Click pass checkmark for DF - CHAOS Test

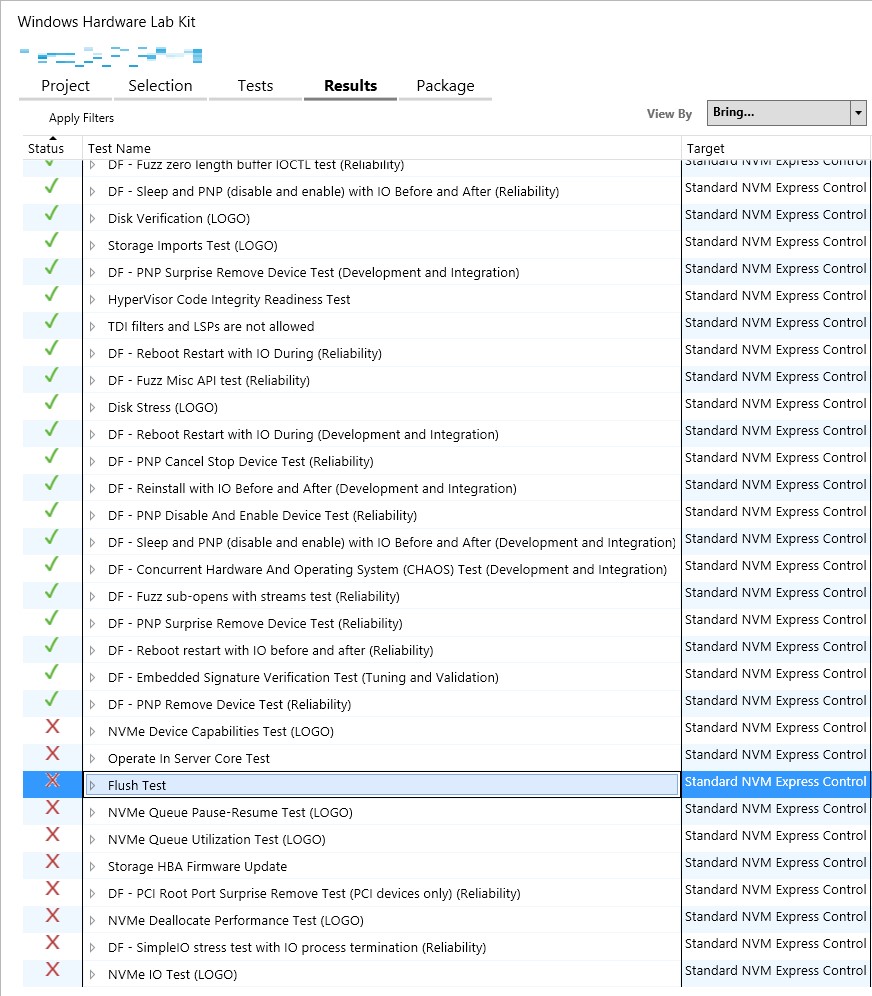[x=51, y=564]
